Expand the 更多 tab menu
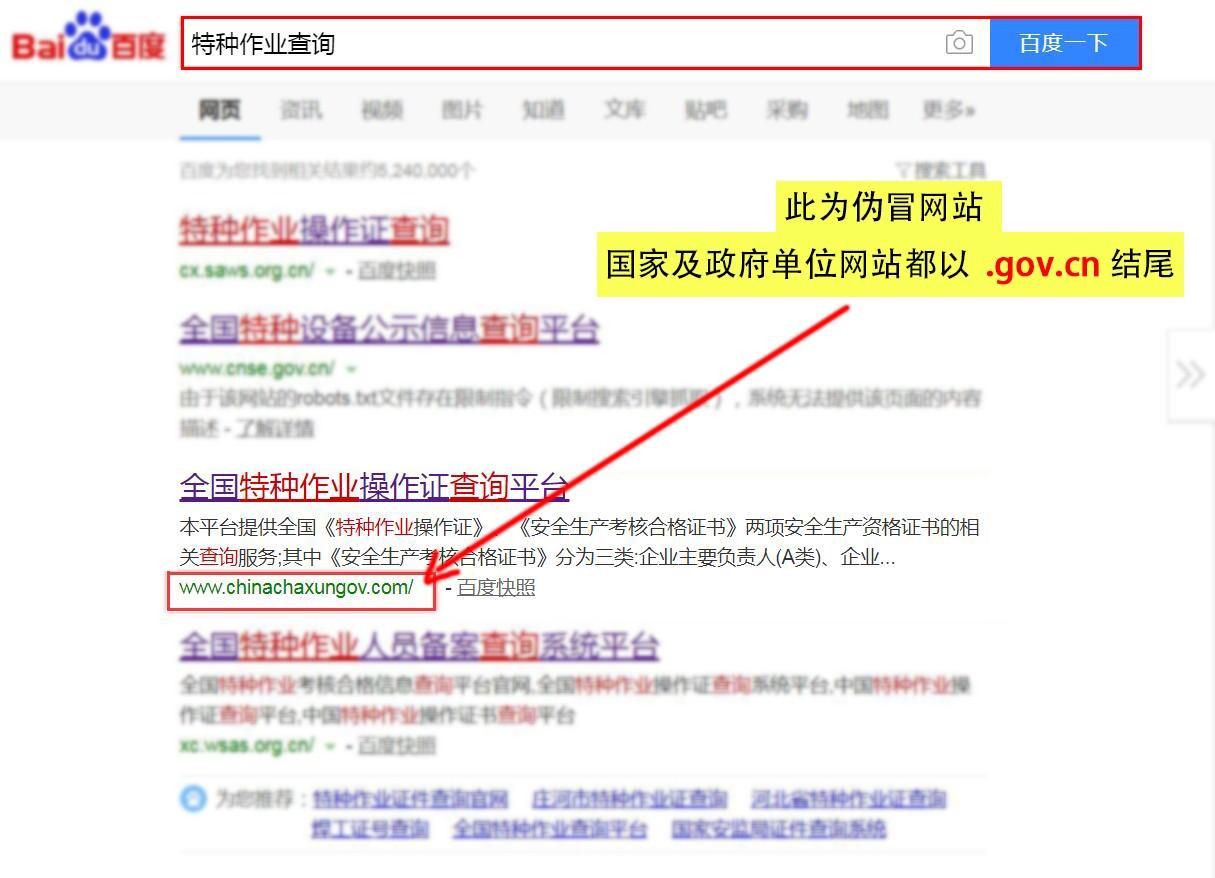This screenshot has width=1215, height=878. tap(949, 110)
